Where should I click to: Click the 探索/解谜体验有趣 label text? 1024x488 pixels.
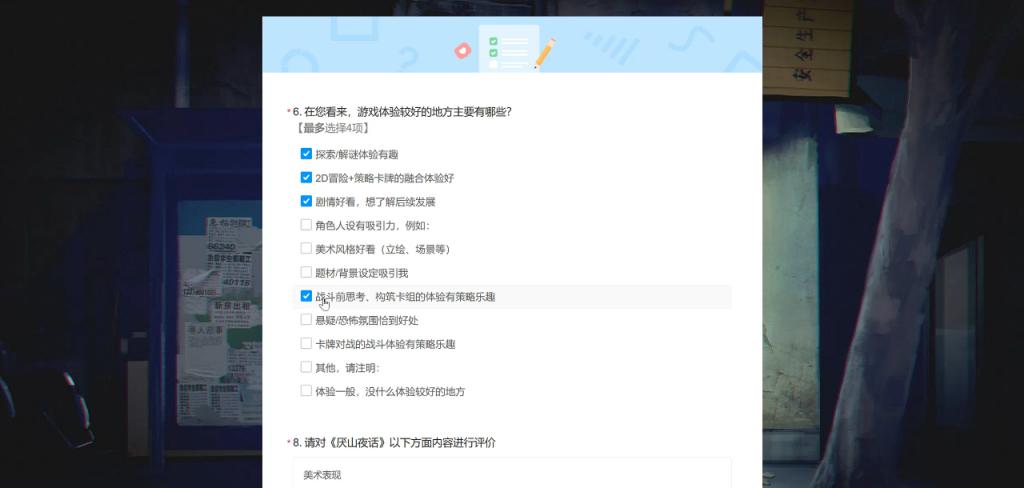click(356, 155)
